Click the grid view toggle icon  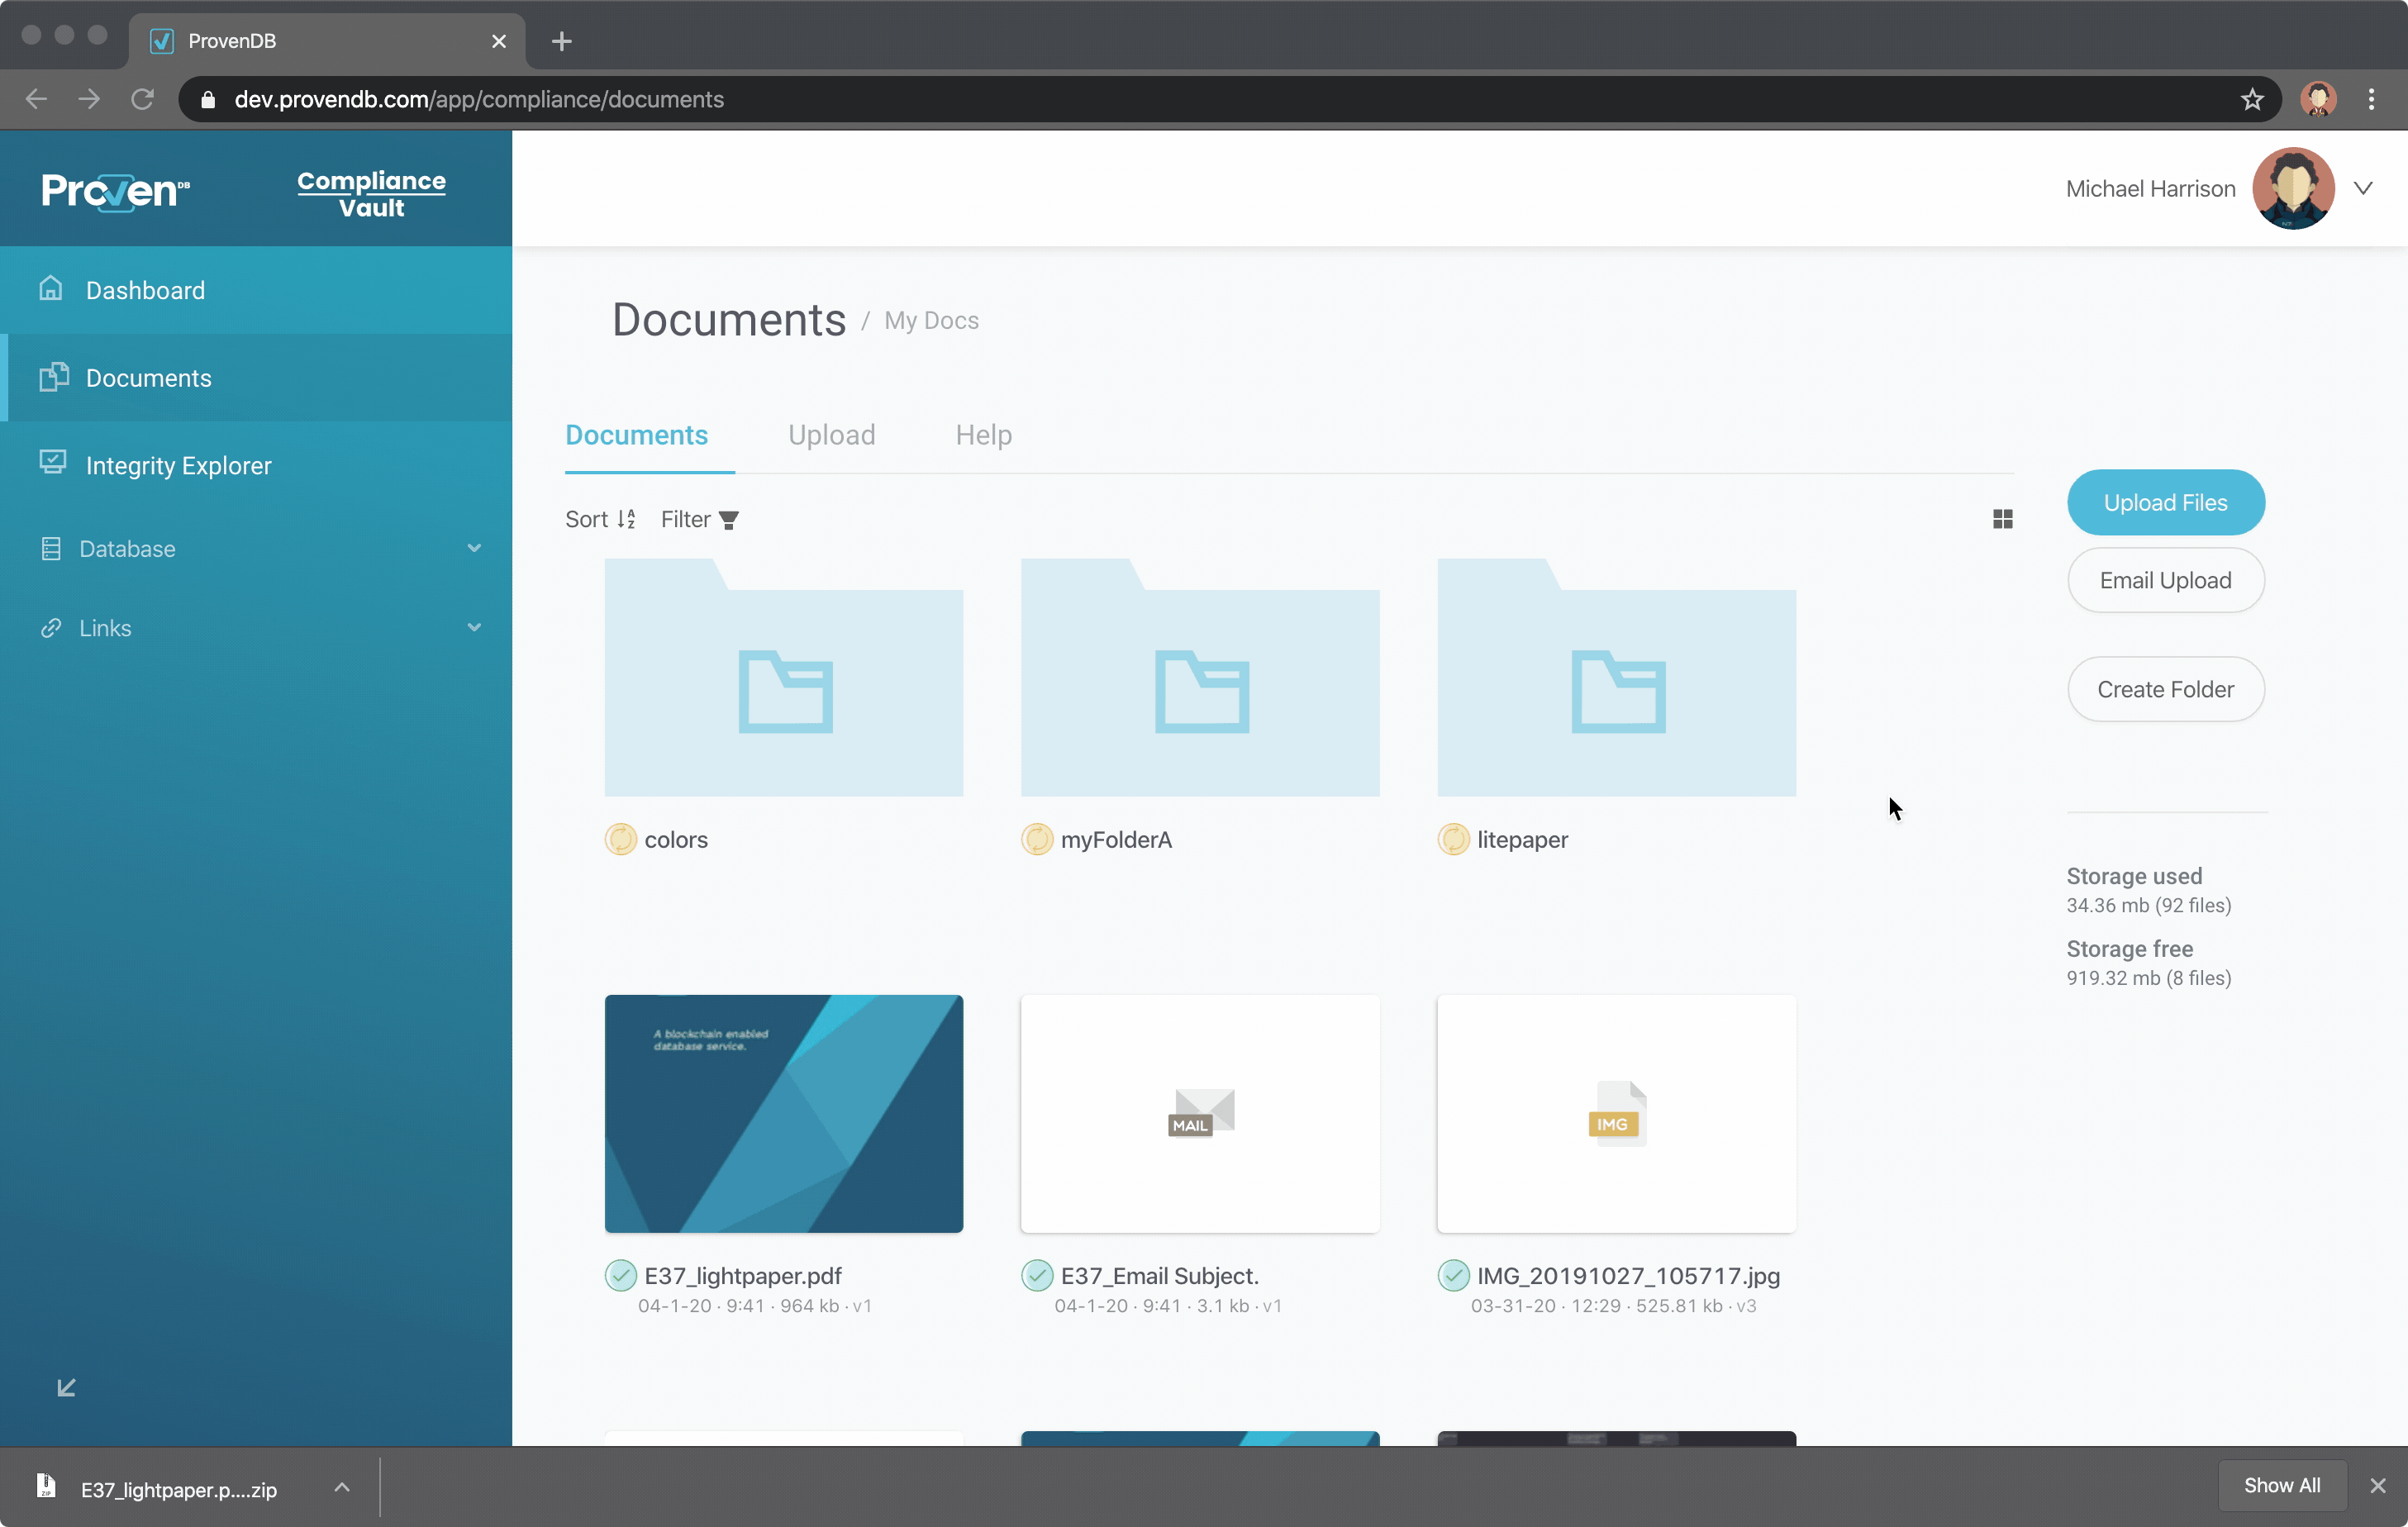(x=2002, y=519)
